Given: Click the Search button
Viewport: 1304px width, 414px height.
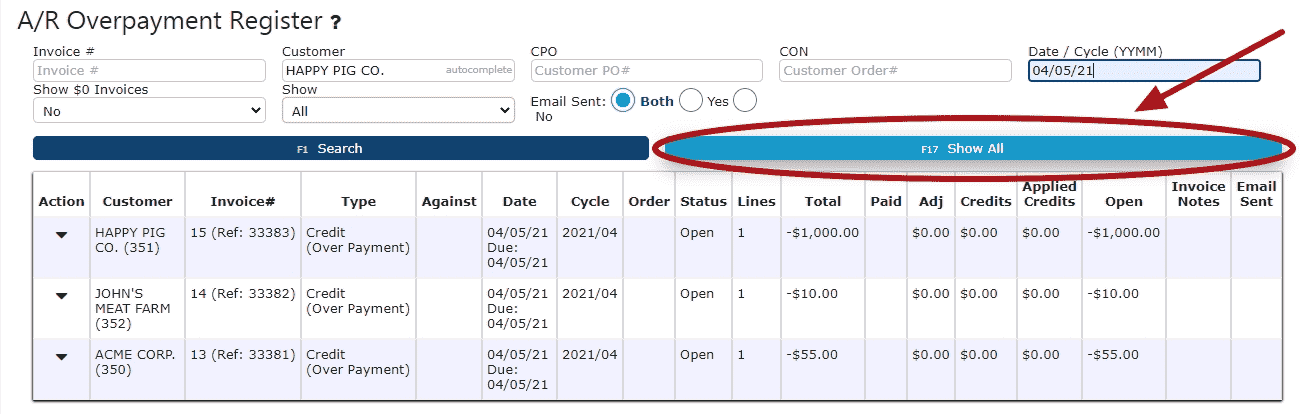Looking at the screenshot, I should 341,148.
